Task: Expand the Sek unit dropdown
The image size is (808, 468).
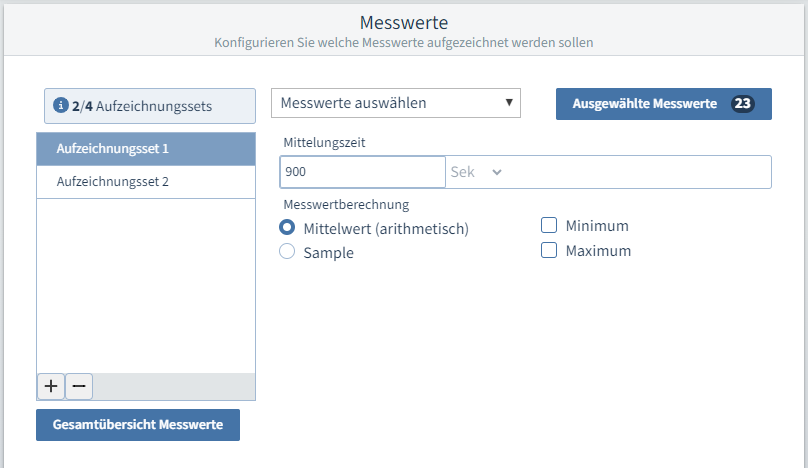Action: click(476, 172)
